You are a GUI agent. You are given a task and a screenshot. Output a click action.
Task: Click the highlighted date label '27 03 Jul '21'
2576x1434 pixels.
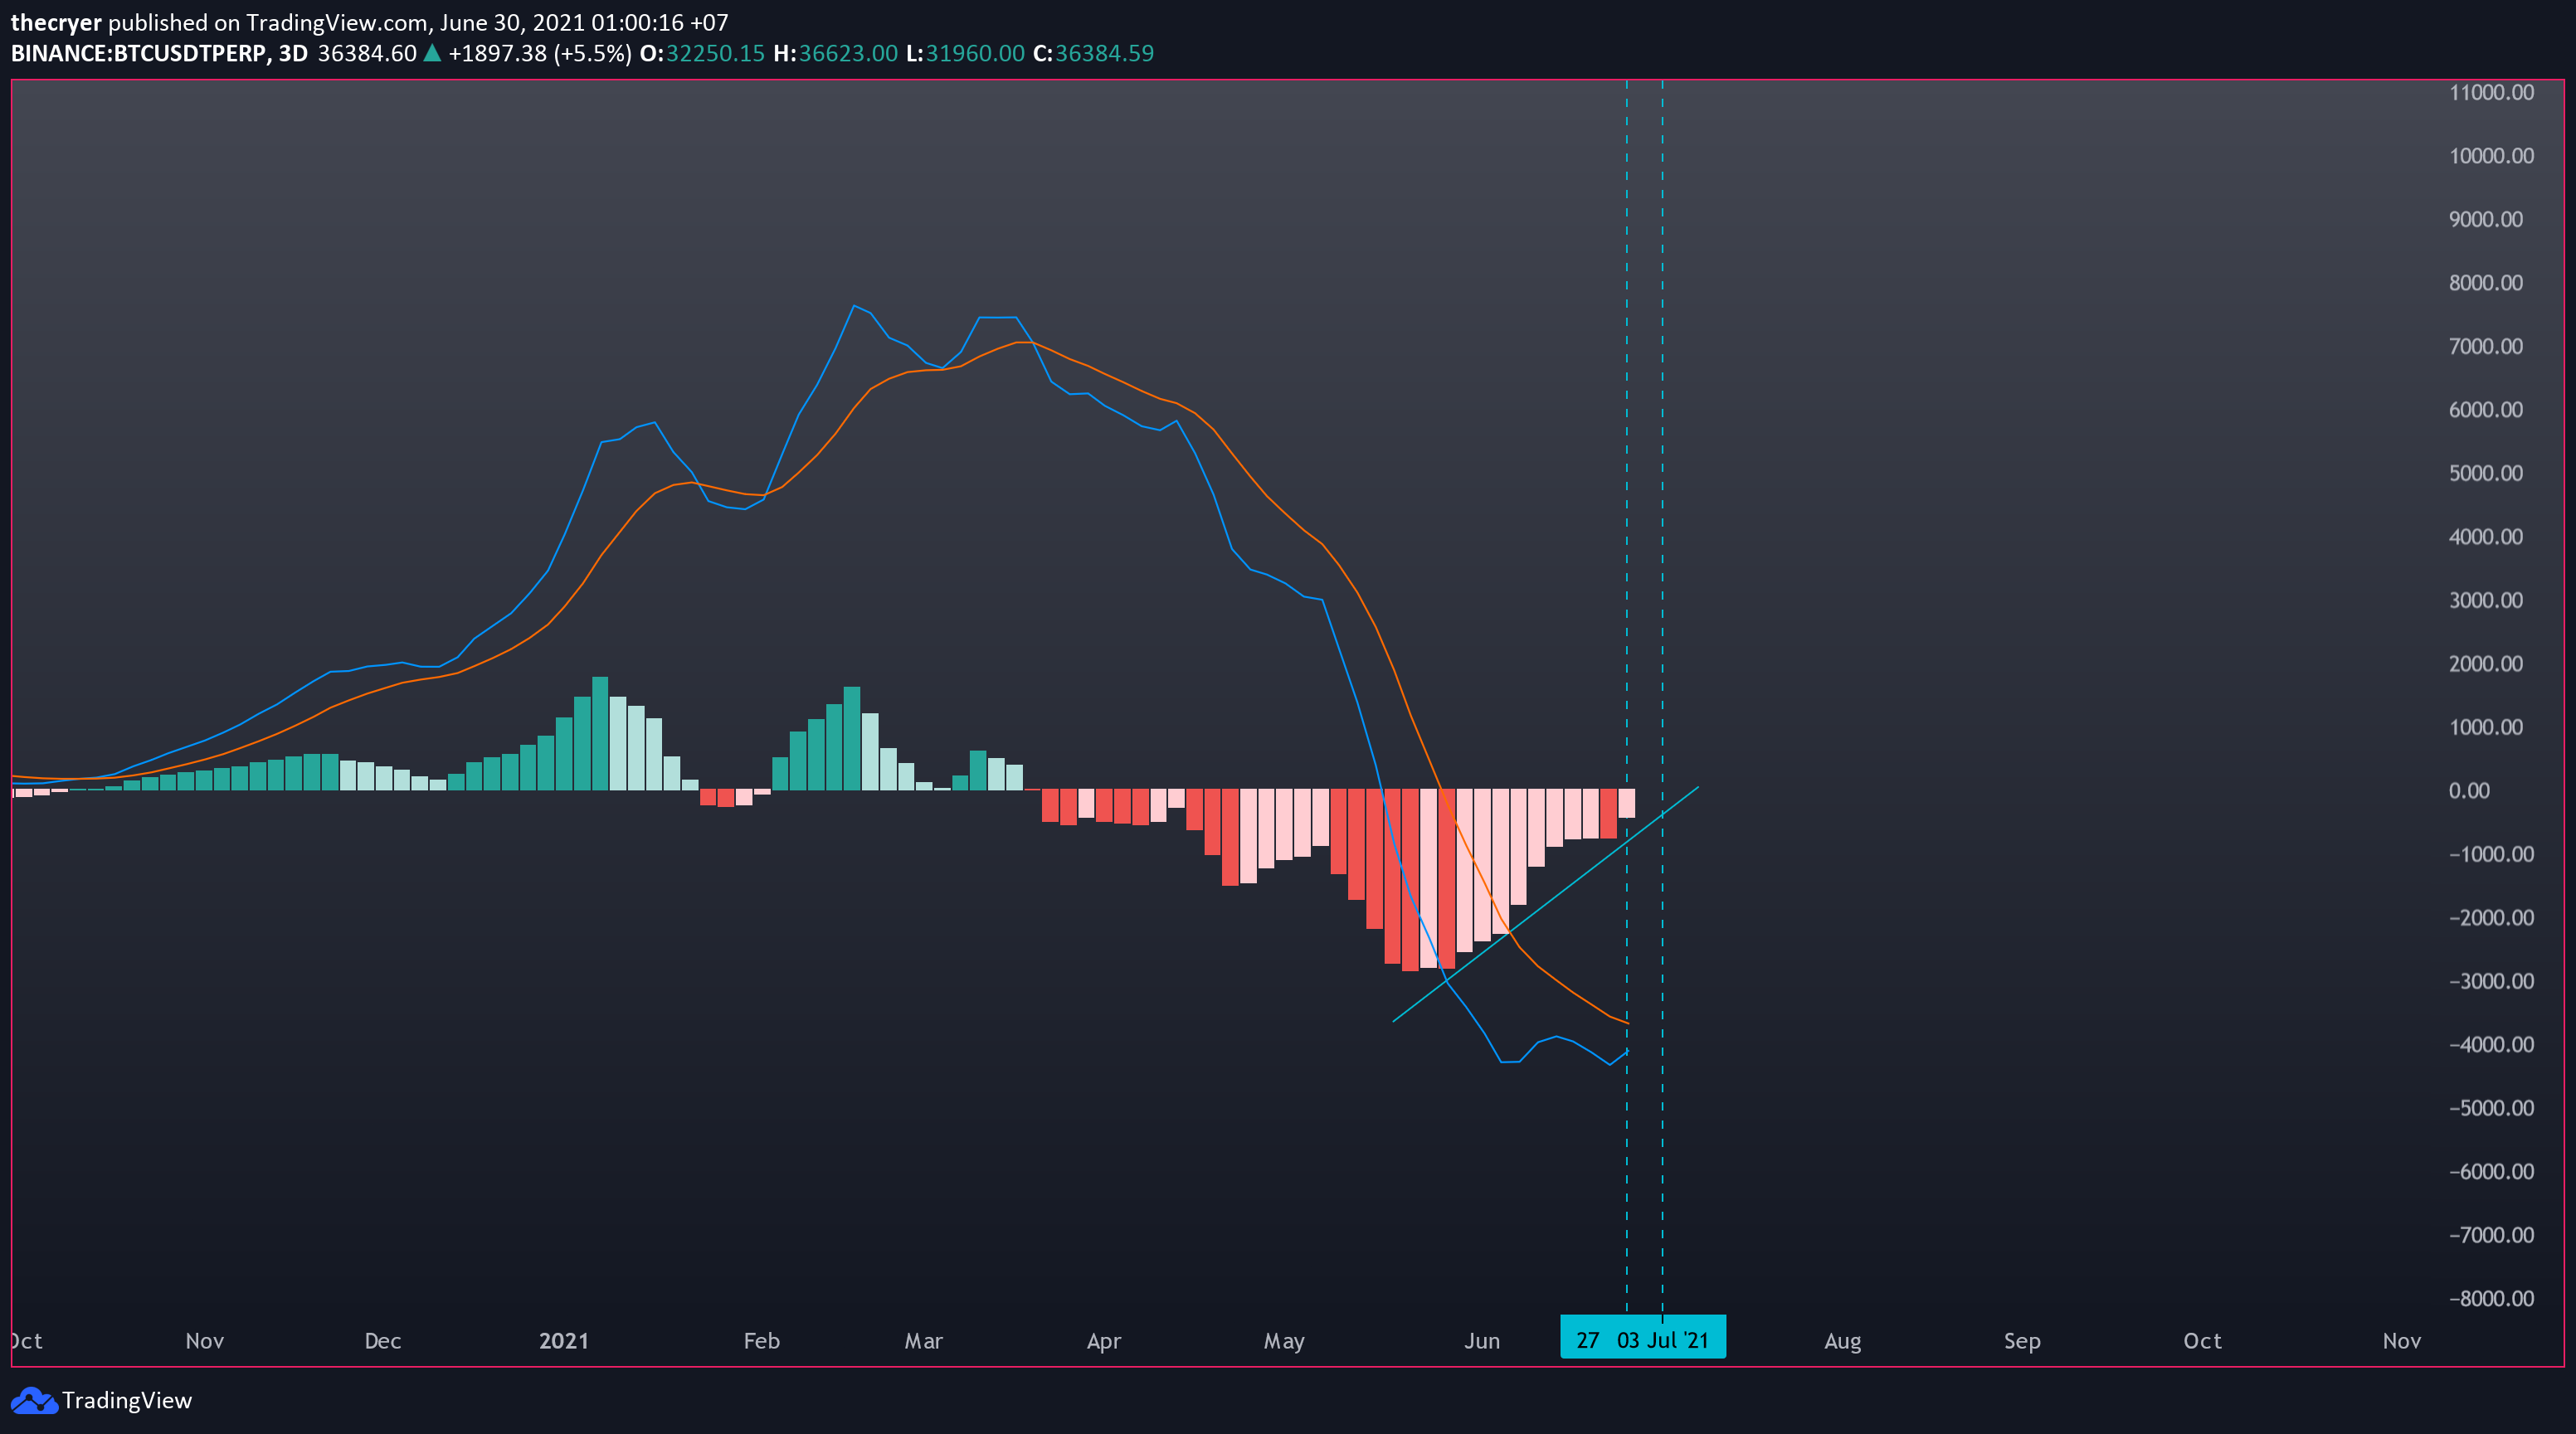[x=1643, y=1339]
